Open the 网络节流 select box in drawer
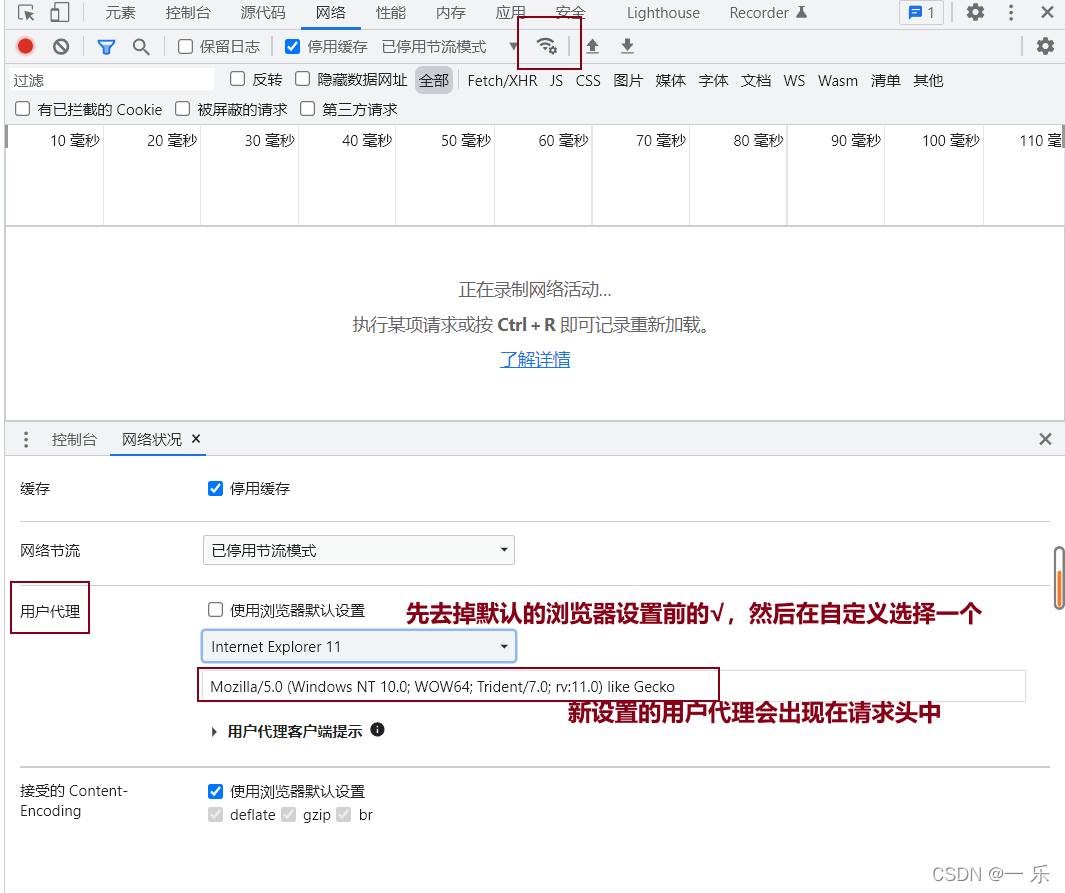The width and height of the screenshot is (1065, 893). 359,550
